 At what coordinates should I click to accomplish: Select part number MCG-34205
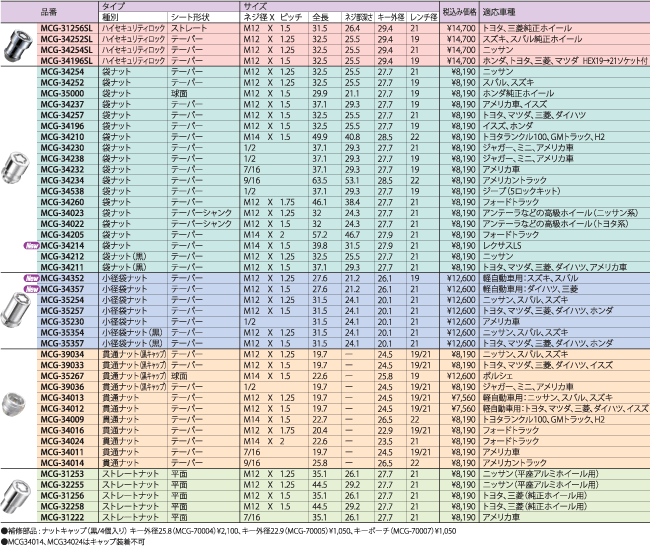click(62, 235)
